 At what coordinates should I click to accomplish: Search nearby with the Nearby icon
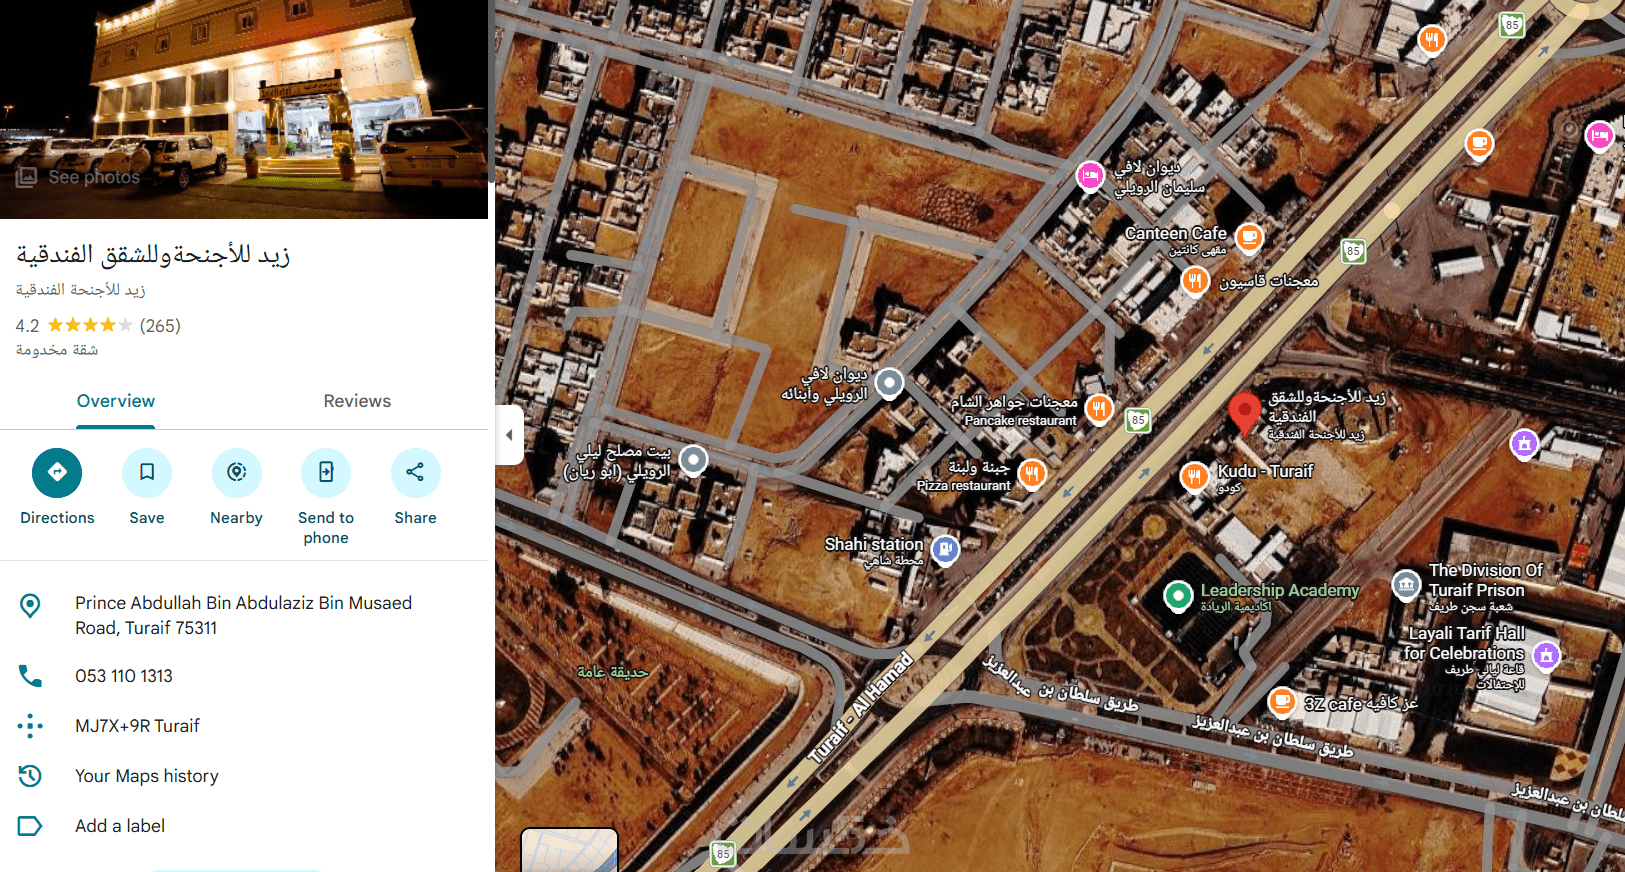(237, 473)
